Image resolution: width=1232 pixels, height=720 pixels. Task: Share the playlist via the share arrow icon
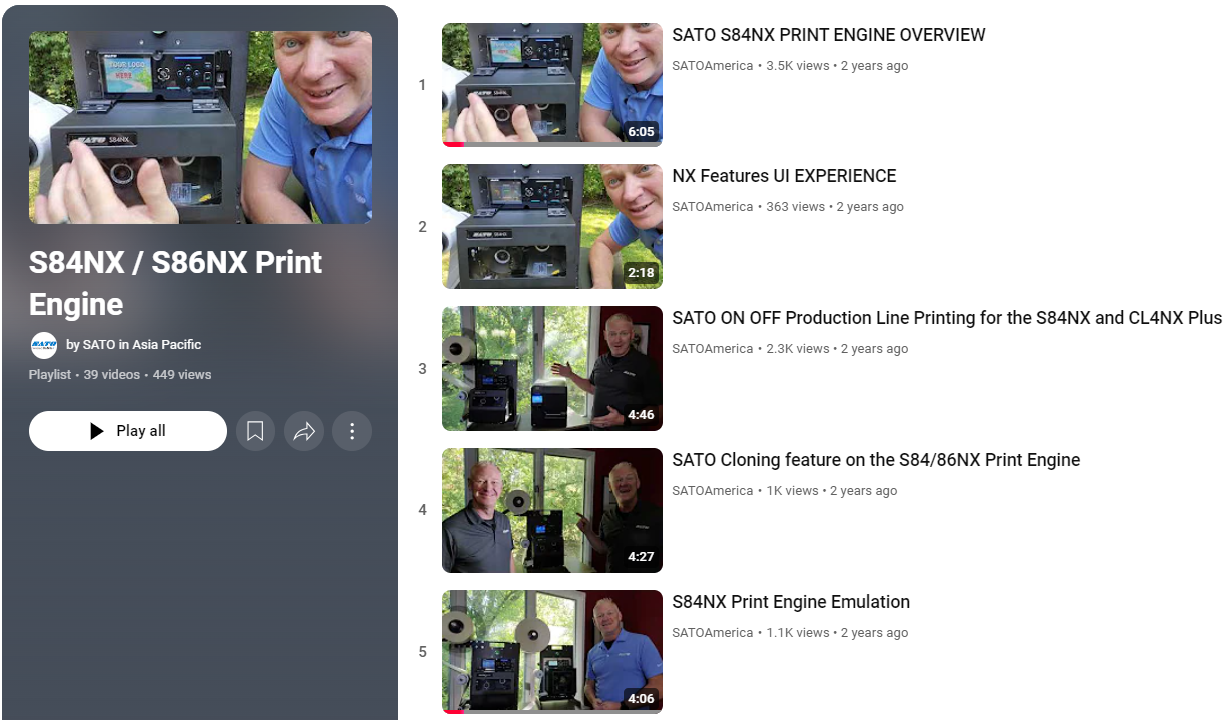pos(304,431)
